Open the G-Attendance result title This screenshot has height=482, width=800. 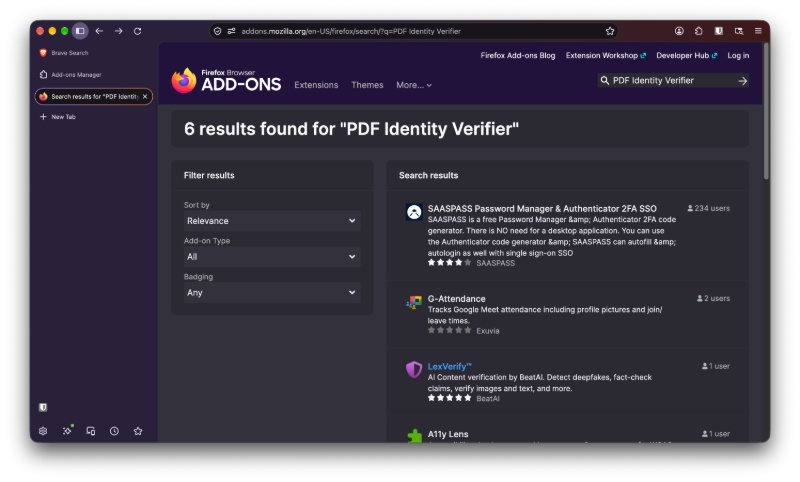click(456, 299)
